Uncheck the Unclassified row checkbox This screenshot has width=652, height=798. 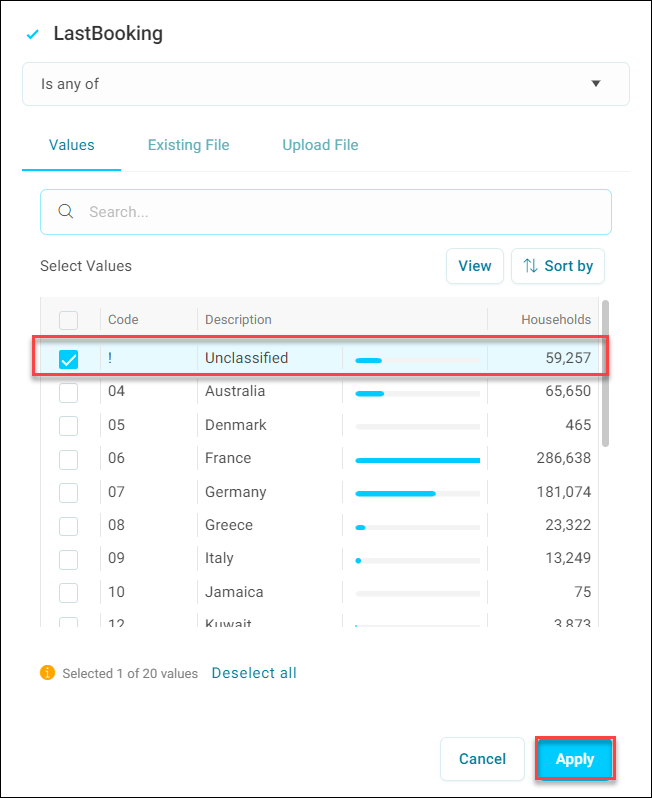[x=69, y=359]
